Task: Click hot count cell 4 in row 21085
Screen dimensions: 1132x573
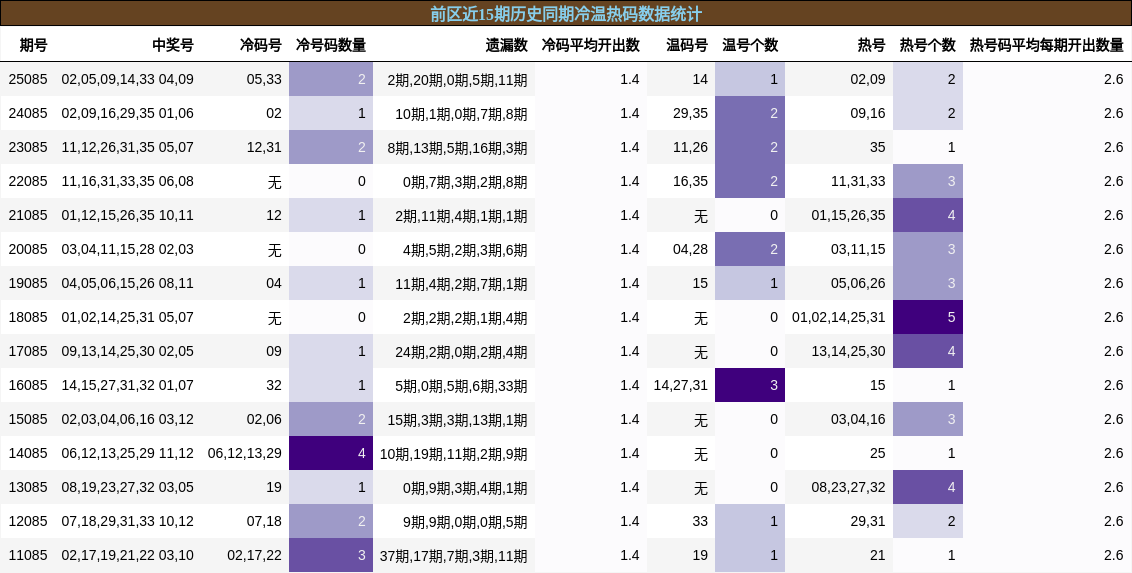Action: pos(928,215)
